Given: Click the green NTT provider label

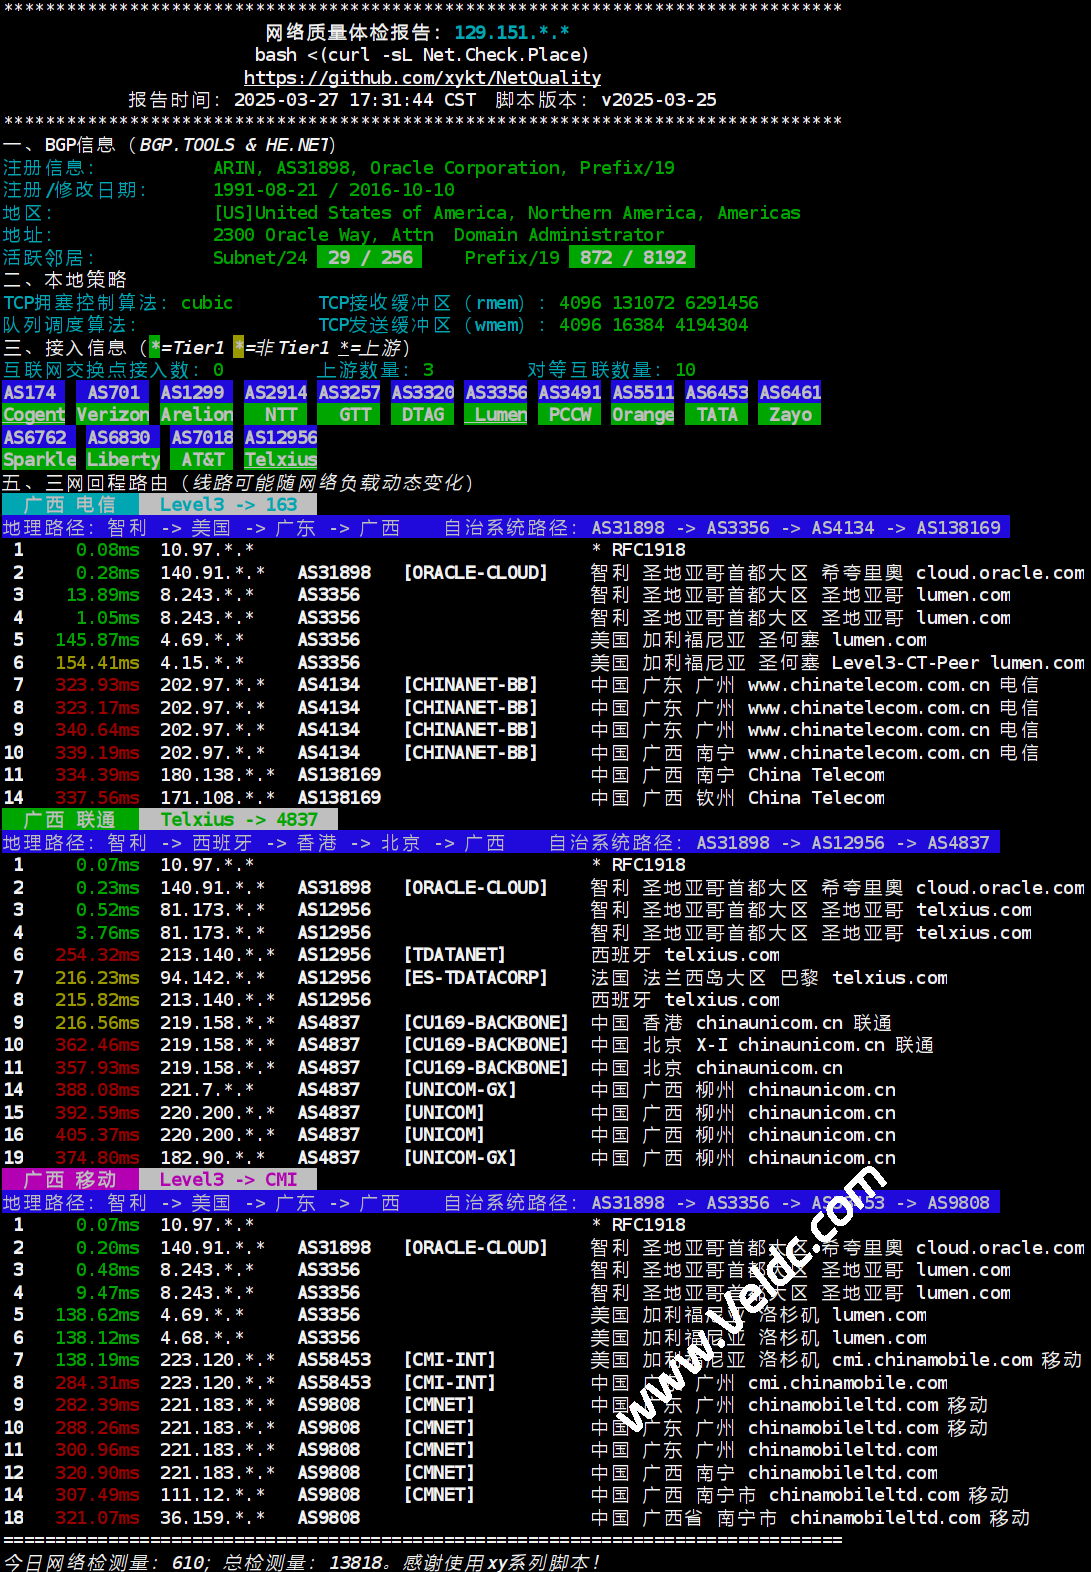Looking at the screenshot, I should click(x=281, y=415).
